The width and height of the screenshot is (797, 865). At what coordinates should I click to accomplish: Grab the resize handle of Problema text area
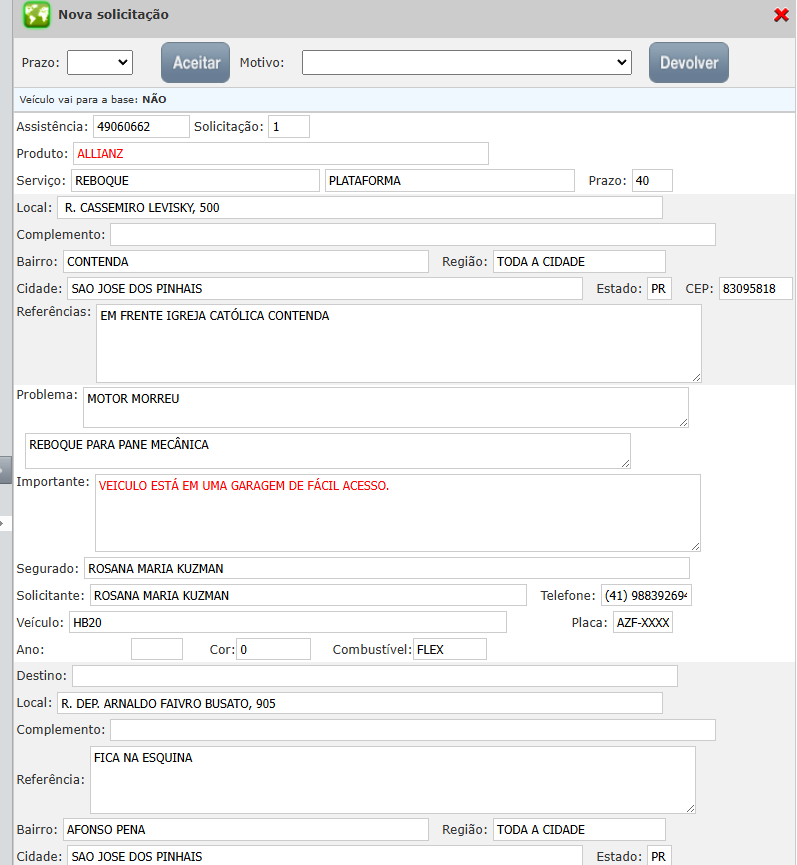[x=683, y=422]
